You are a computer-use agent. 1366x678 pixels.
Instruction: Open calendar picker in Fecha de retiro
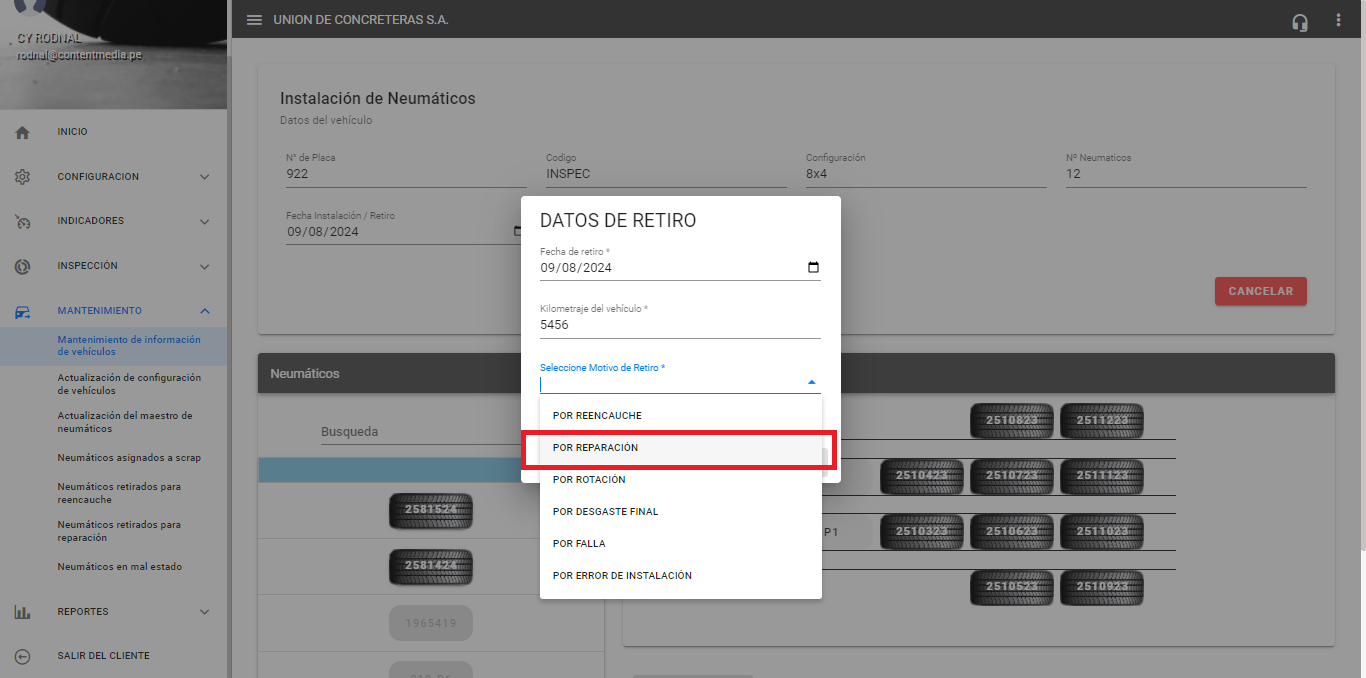pyautogui.click(x=812, y=268)
